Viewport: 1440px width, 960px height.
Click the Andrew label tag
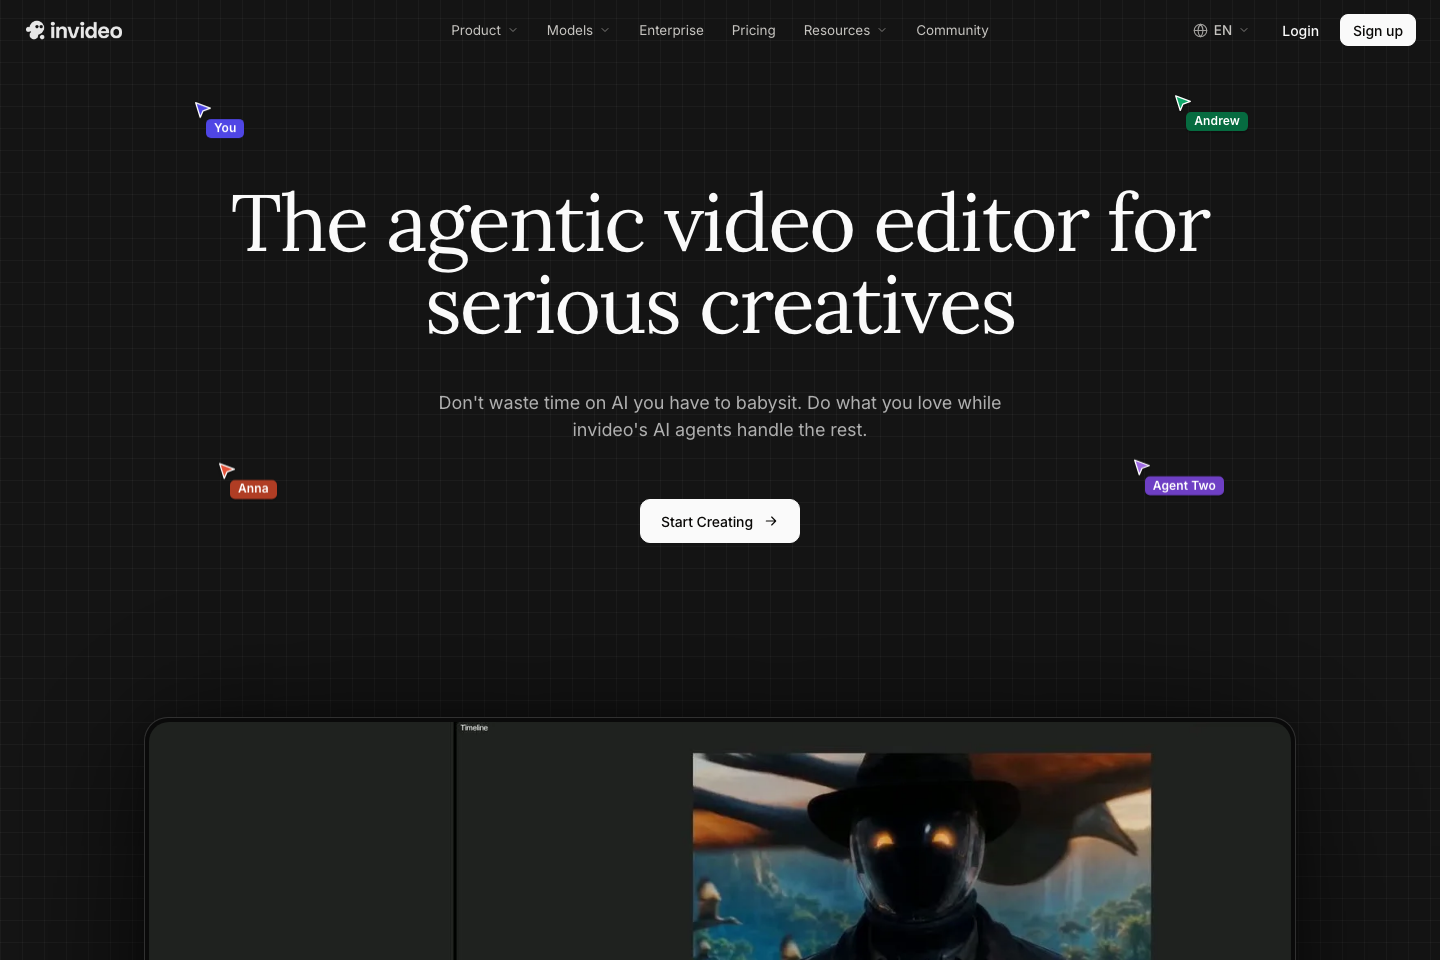(x=1217, y=121)
